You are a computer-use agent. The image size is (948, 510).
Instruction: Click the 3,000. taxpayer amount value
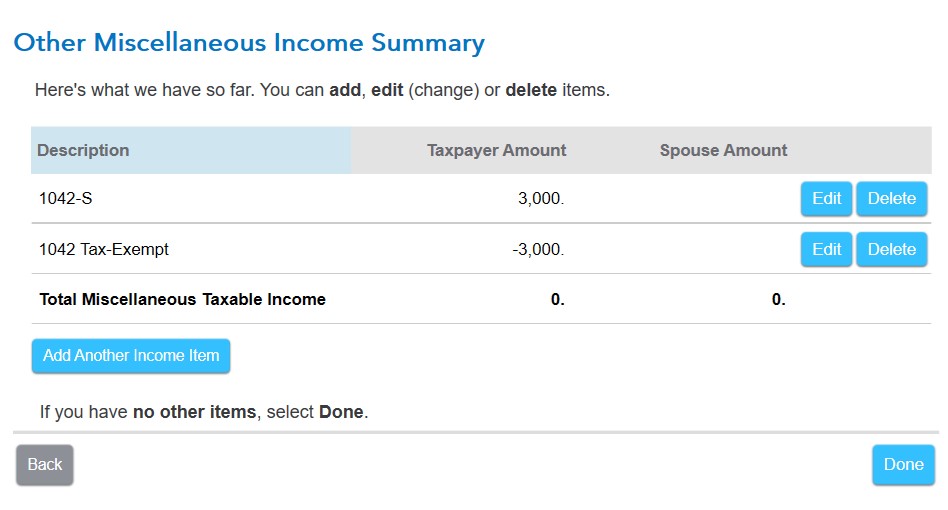point(541,199)
